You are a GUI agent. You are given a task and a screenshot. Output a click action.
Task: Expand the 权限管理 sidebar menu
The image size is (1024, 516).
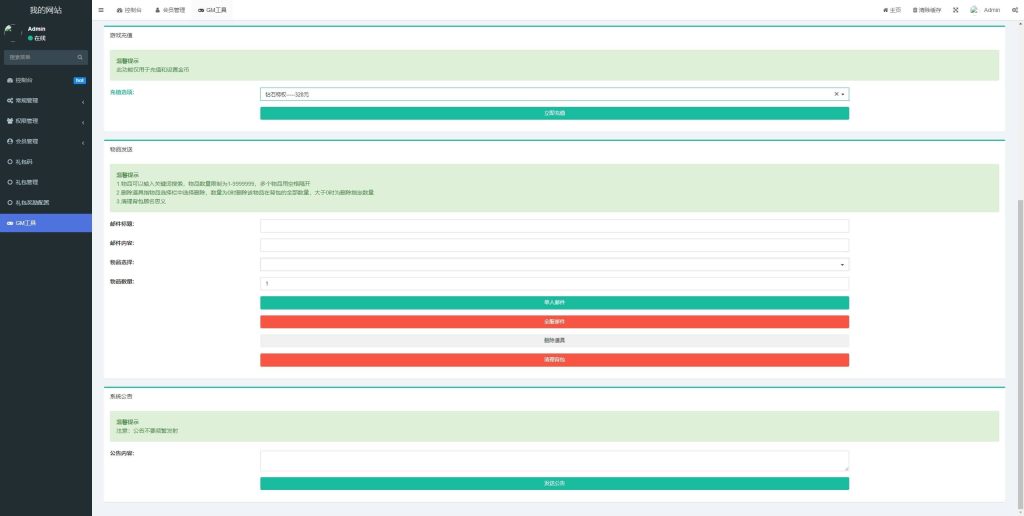click(45, 121)
